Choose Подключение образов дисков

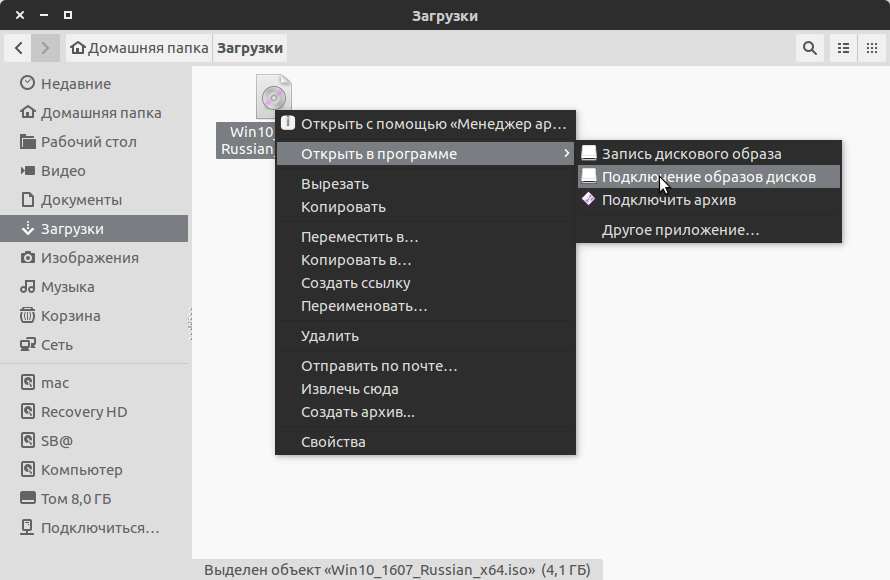point(708,177)
